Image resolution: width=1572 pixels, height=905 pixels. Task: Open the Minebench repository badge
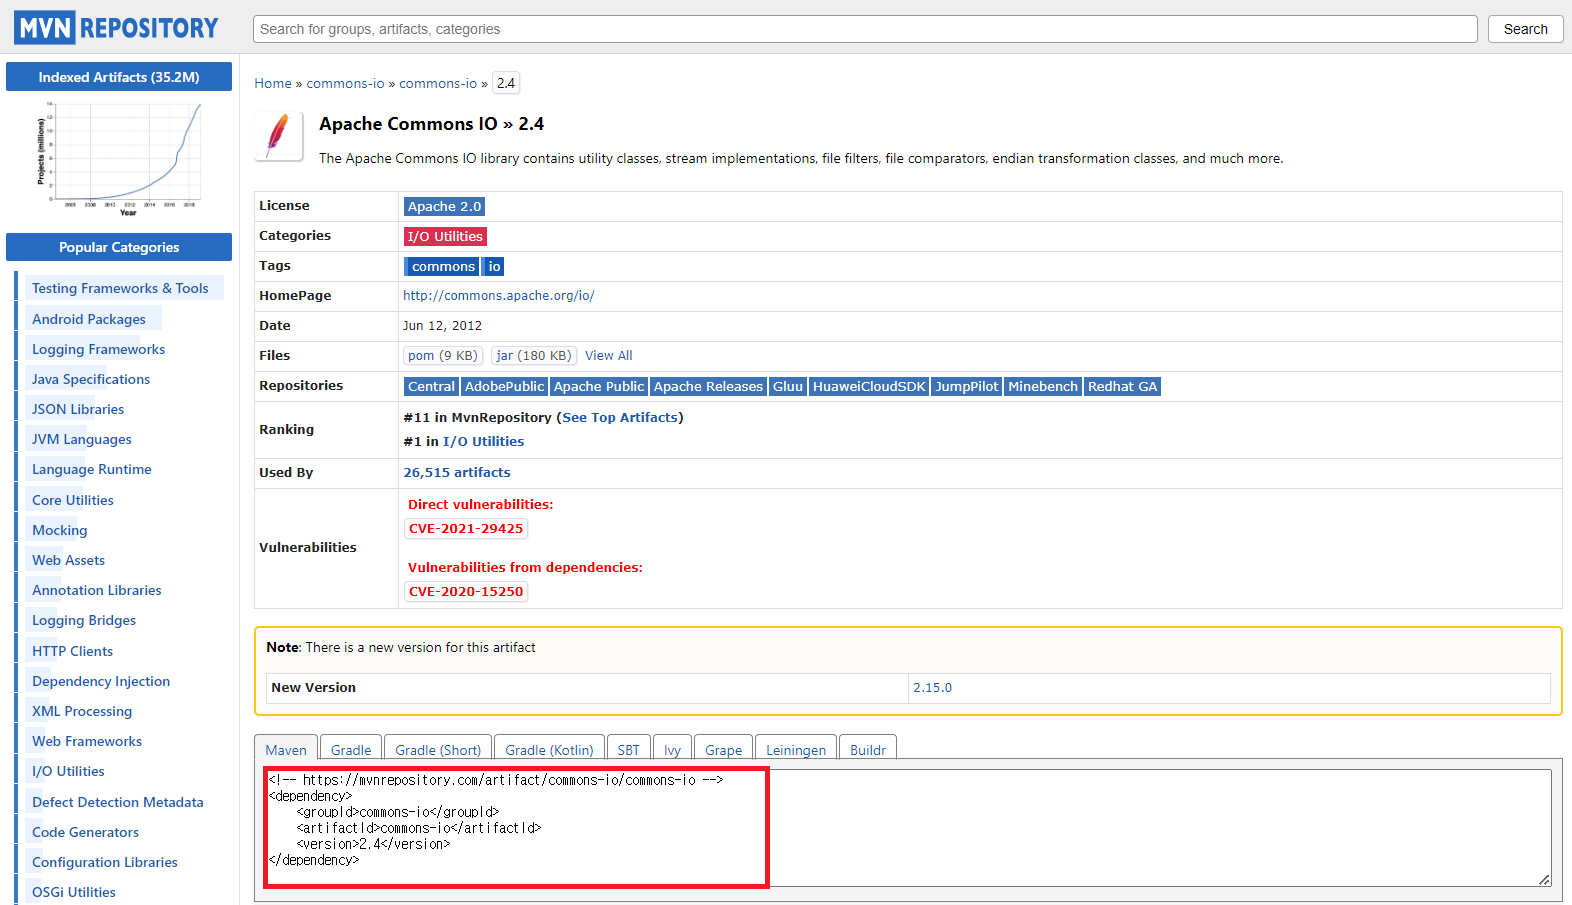tap(1043, 386)
